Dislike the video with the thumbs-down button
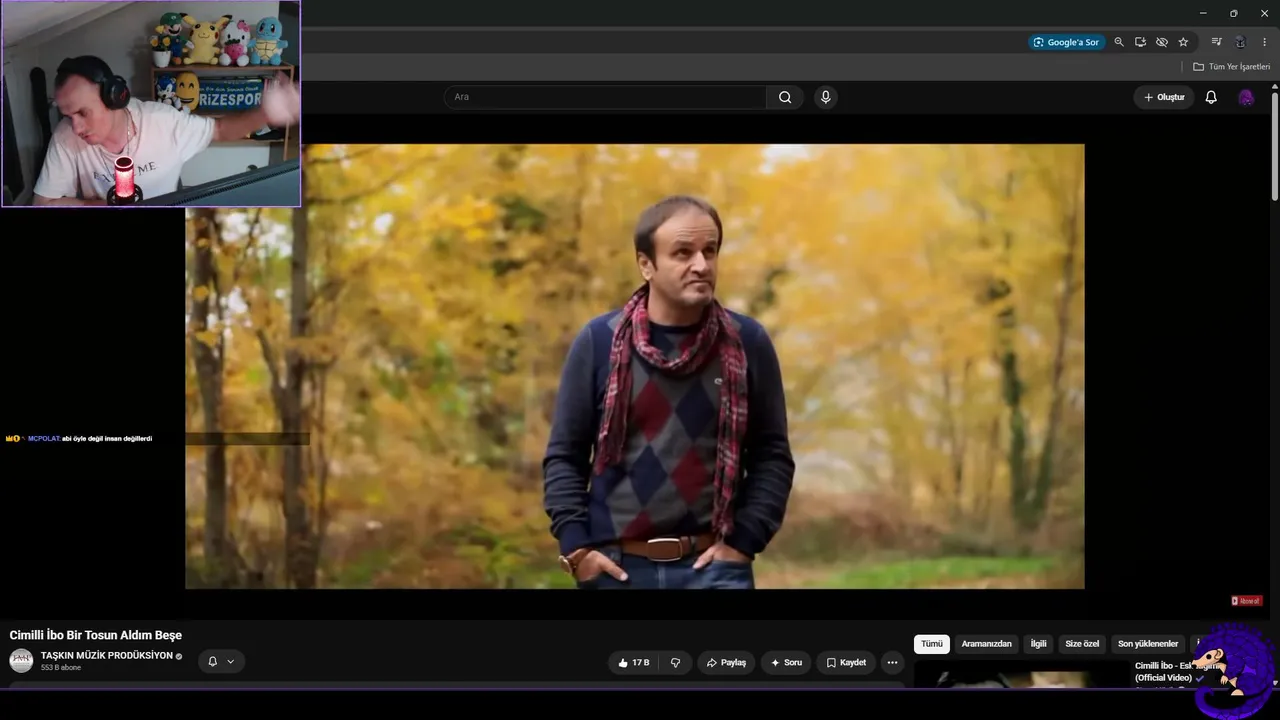The width and height of the screenshot is (1280, 720). [675, 662]
